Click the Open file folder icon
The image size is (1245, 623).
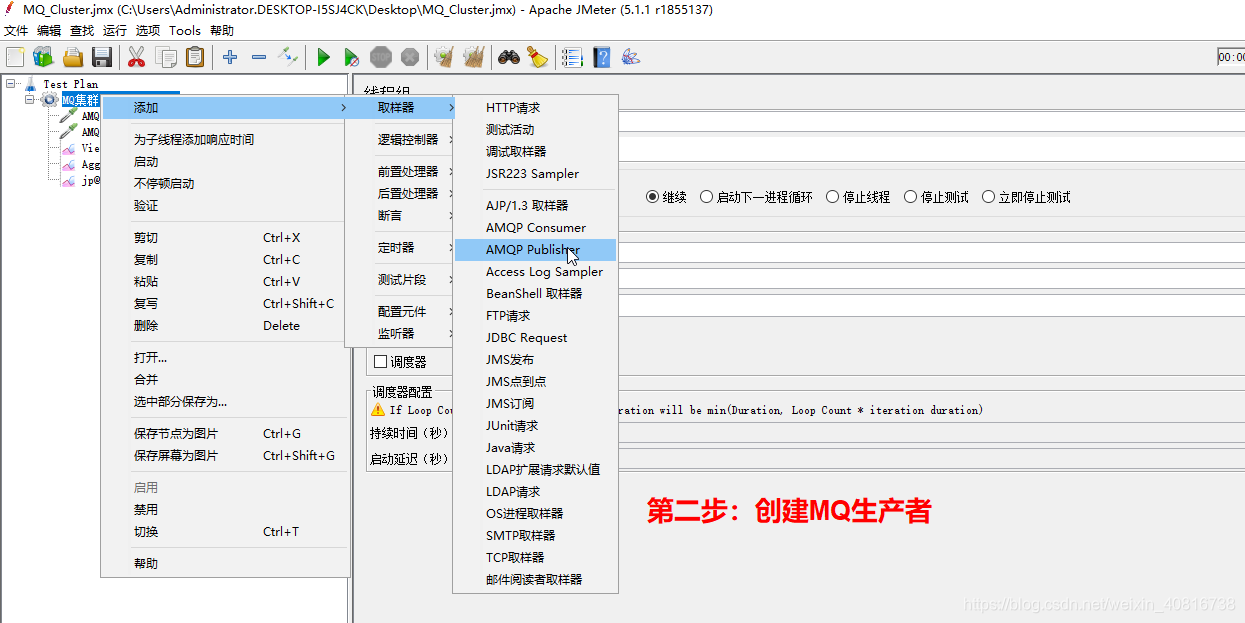pyautogui.click(x=73, y=57)
